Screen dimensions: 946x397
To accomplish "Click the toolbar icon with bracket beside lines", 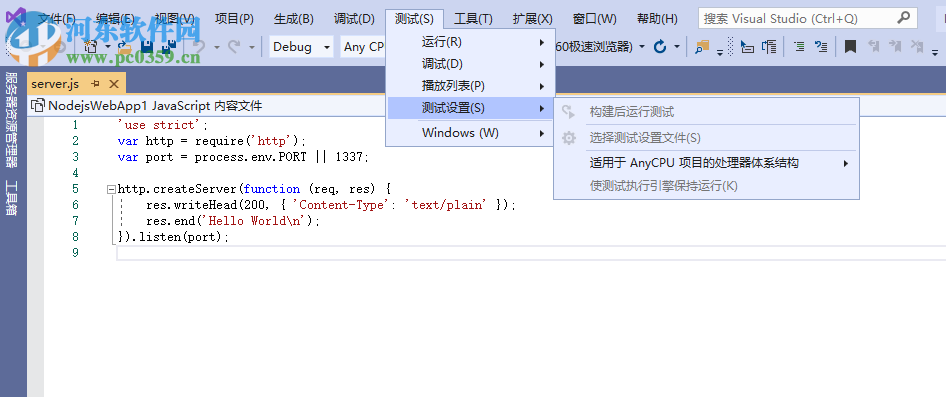I will (769, 46).
